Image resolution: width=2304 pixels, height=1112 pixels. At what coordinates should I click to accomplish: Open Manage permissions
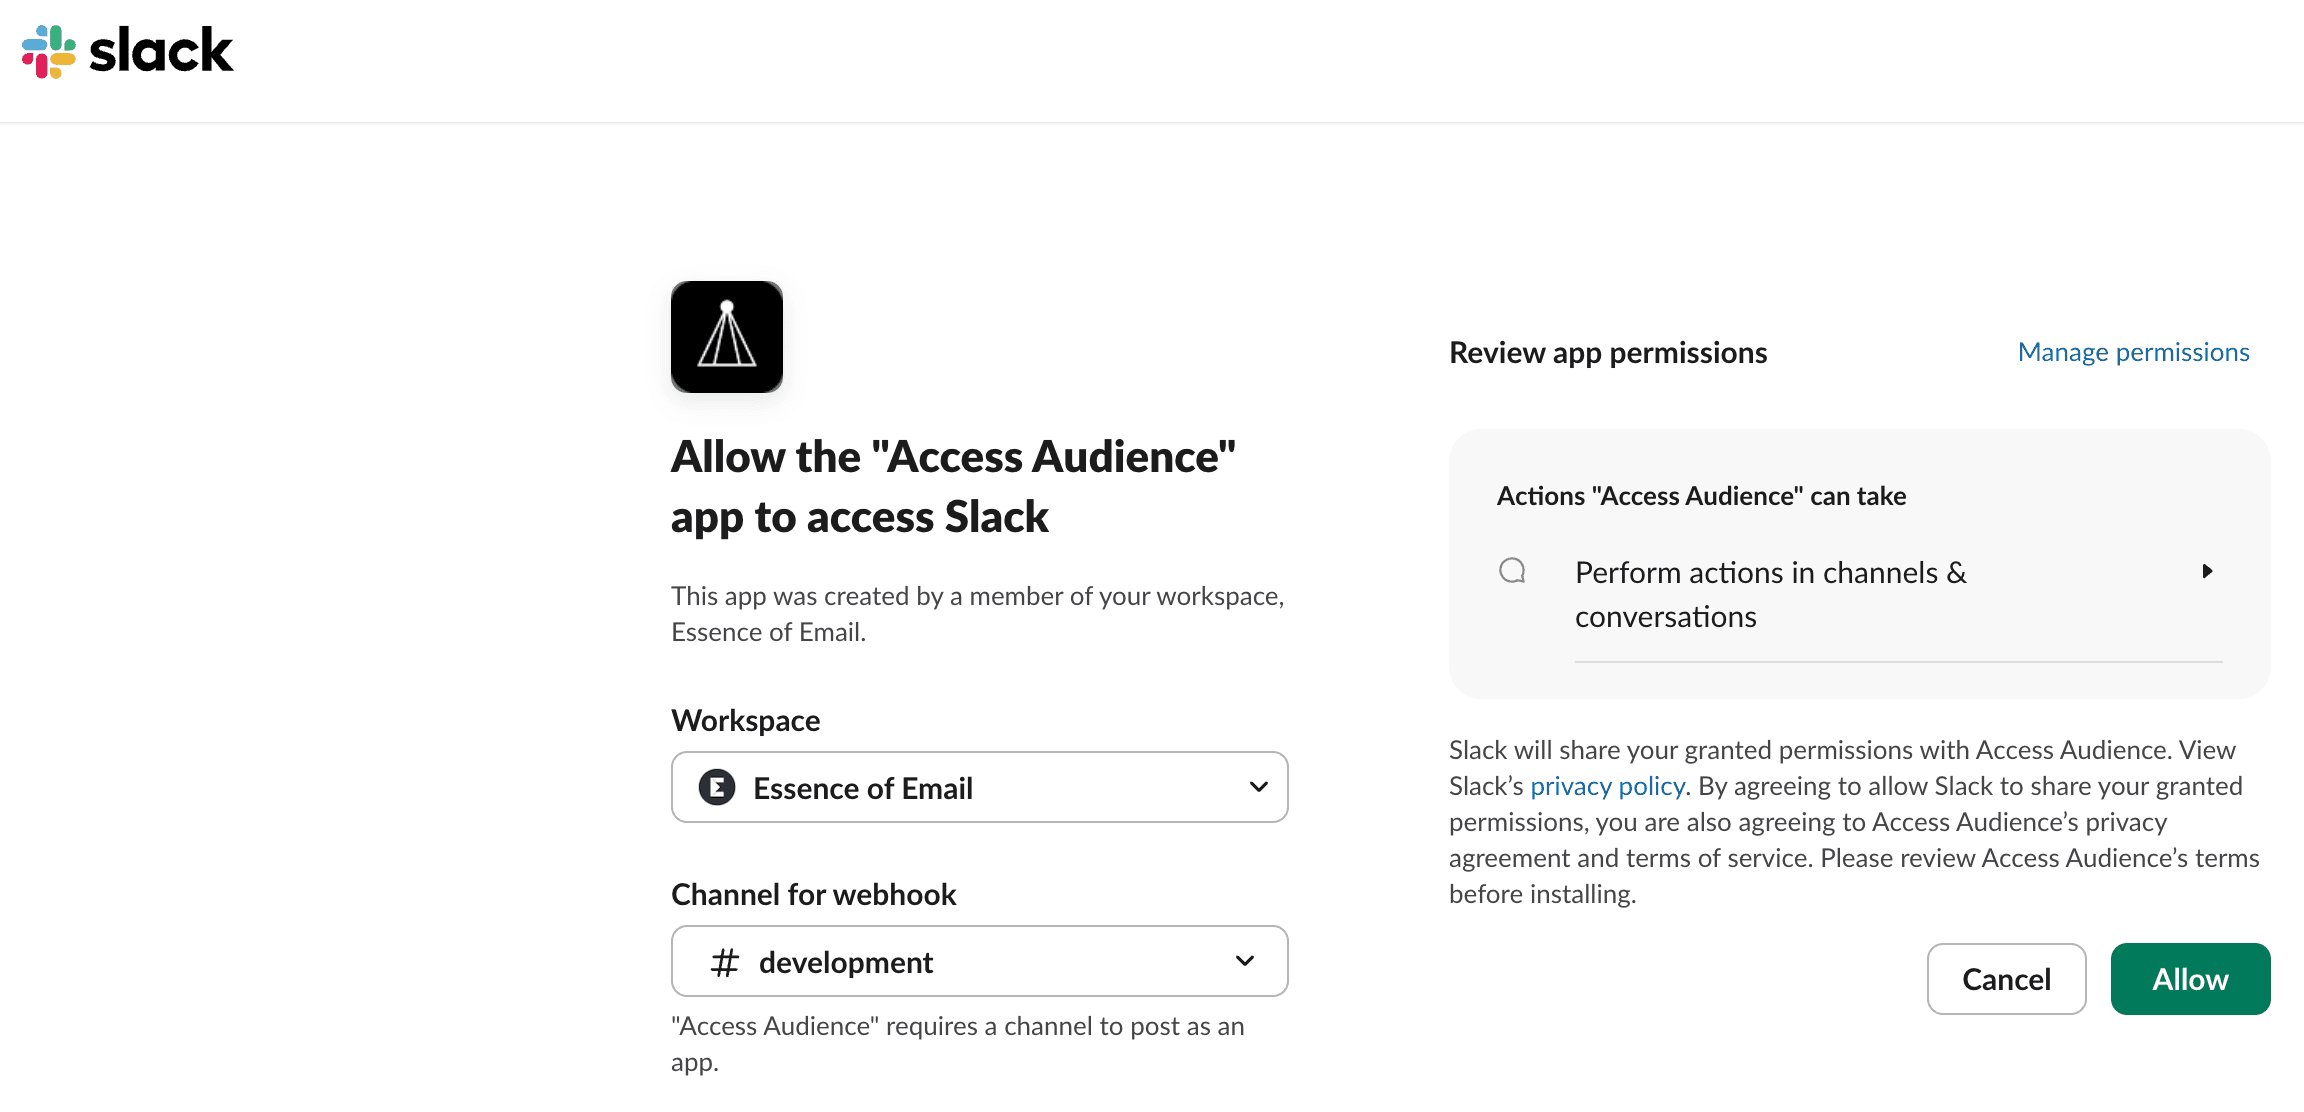(2132, 351)
